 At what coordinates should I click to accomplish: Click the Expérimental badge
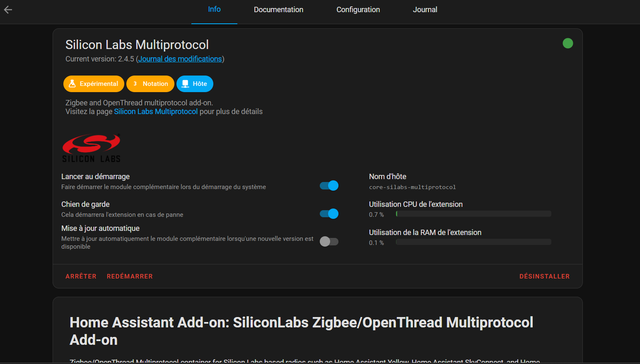tap(93, 84)
